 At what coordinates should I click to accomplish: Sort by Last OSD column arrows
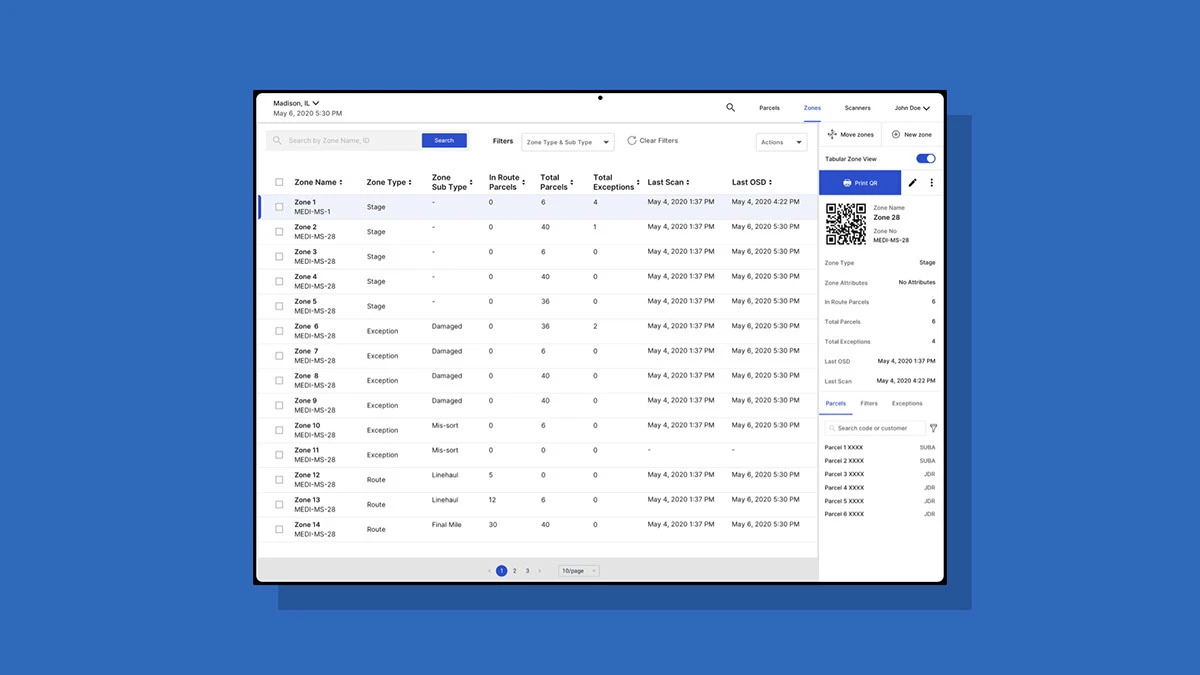[770, 183]
